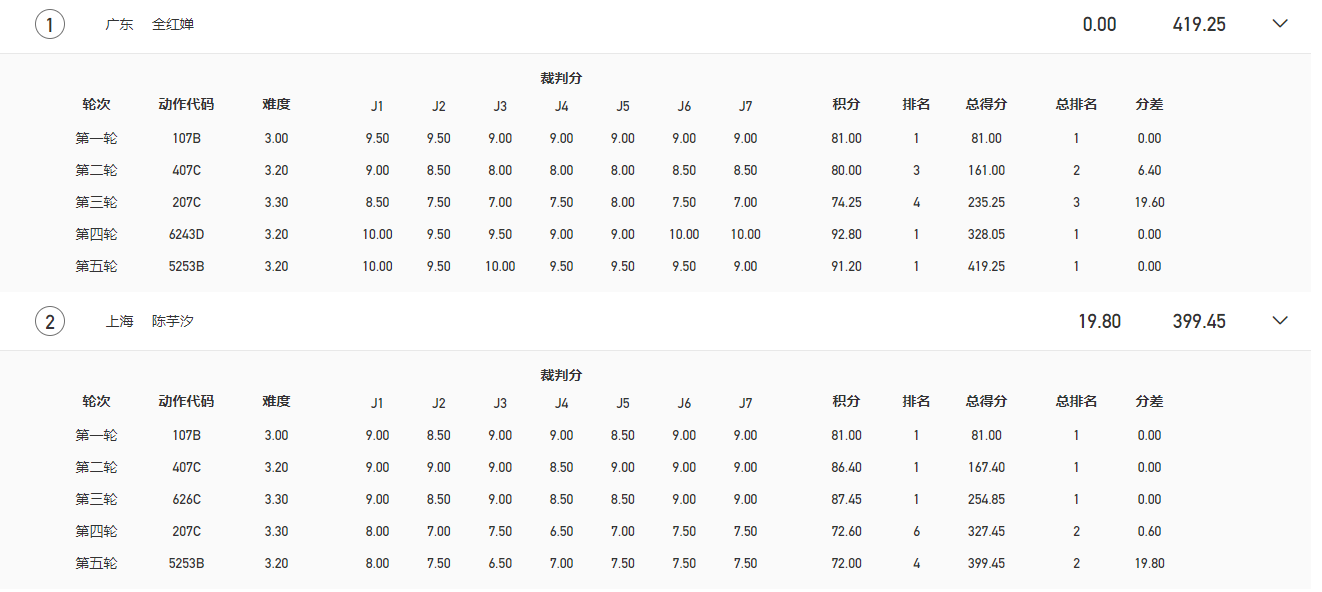Click 裁判分 heading in 全红婵's table
This screenshot has width=1322, height=592.
pos(561,78)
